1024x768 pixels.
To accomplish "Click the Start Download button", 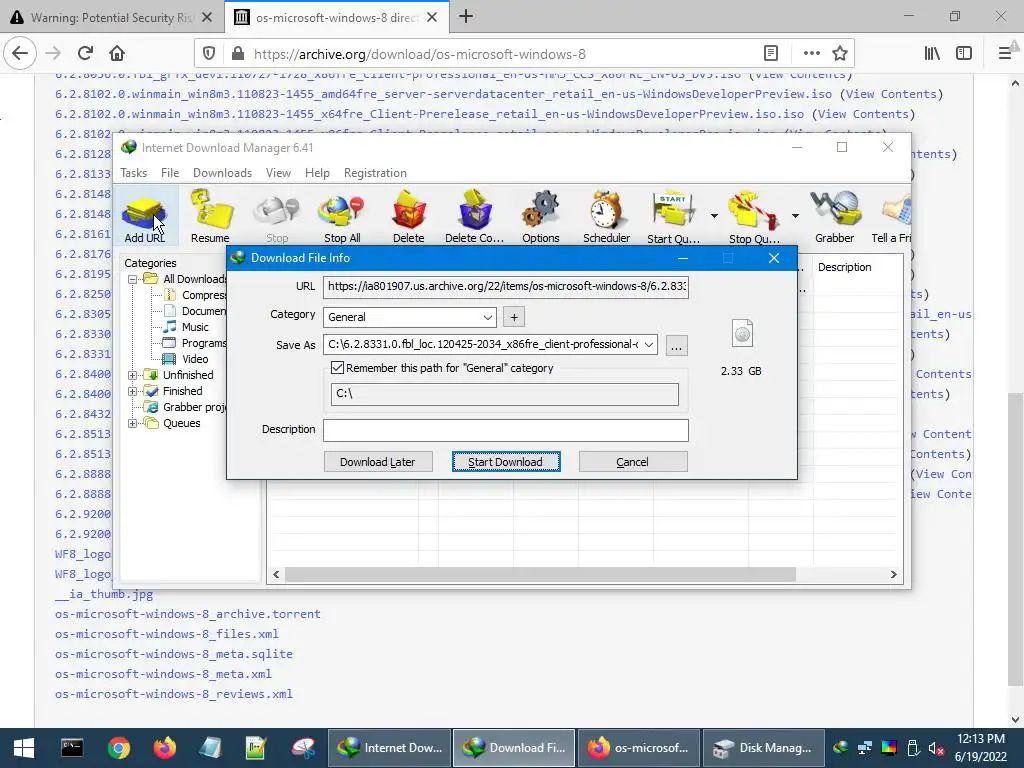I will 506,462.
